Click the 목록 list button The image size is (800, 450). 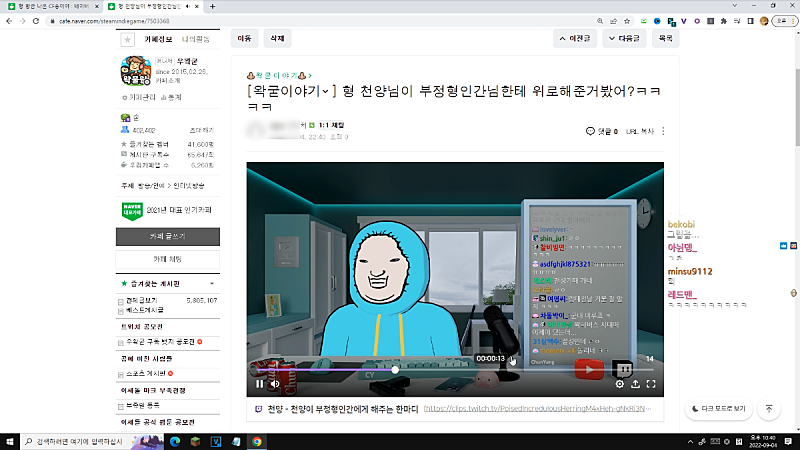click(x=665, y=38)
